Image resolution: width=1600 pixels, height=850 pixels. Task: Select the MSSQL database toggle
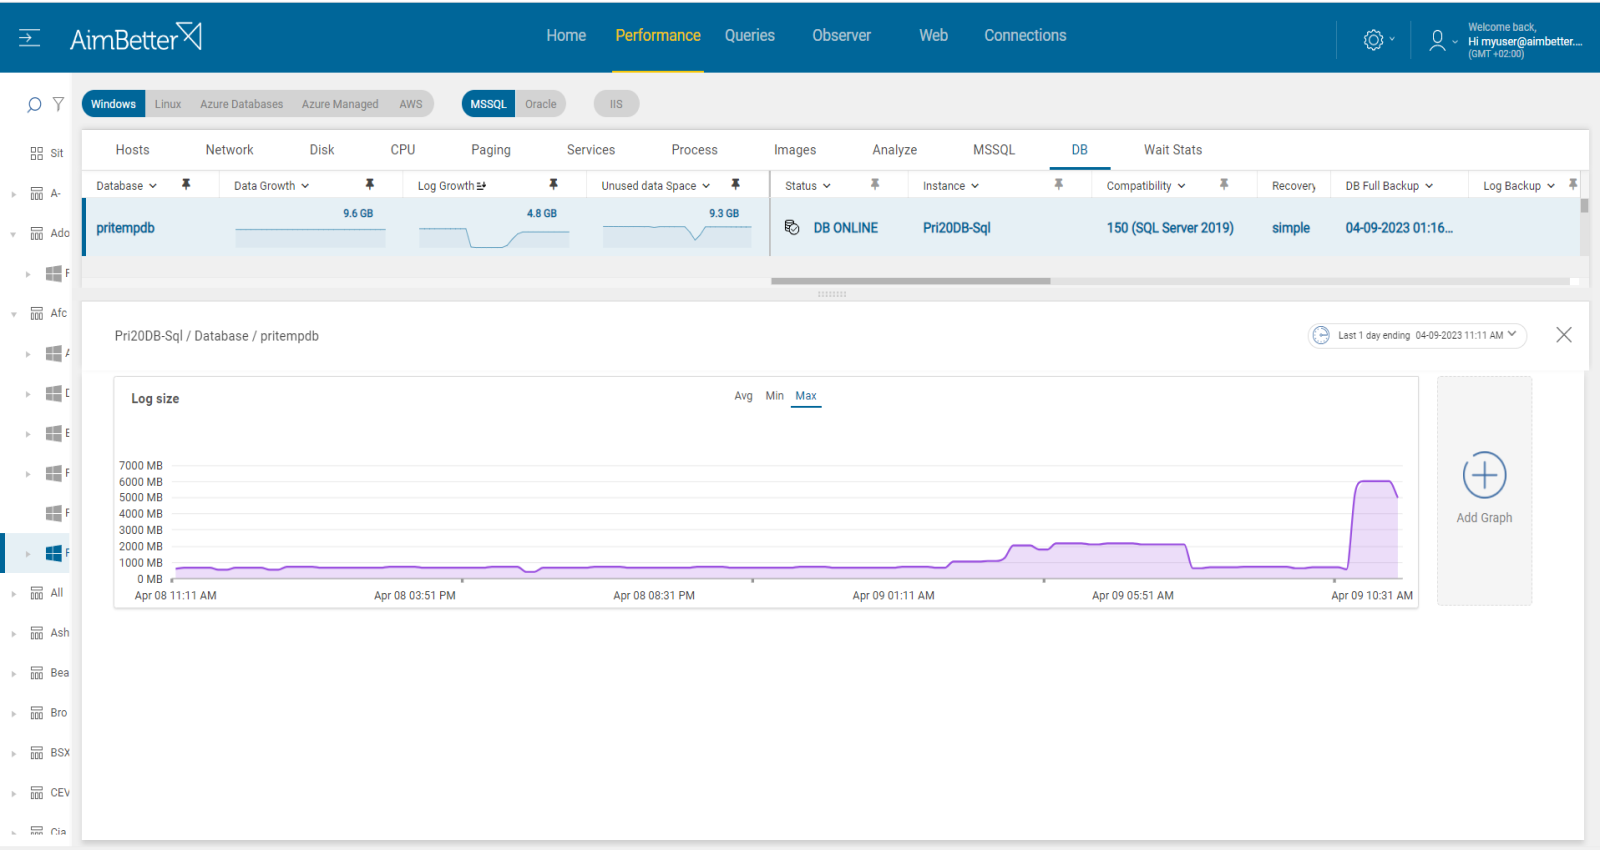(488, 104)
